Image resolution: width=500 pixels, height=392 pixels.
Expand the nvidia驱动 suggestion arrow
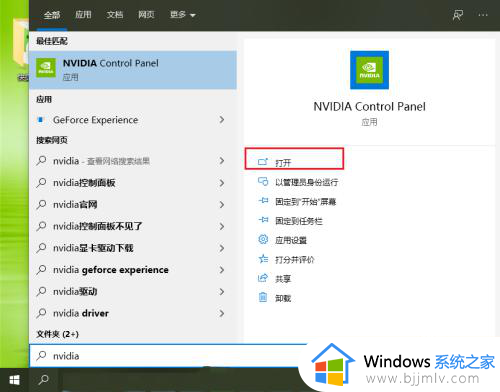coord(222,292)
